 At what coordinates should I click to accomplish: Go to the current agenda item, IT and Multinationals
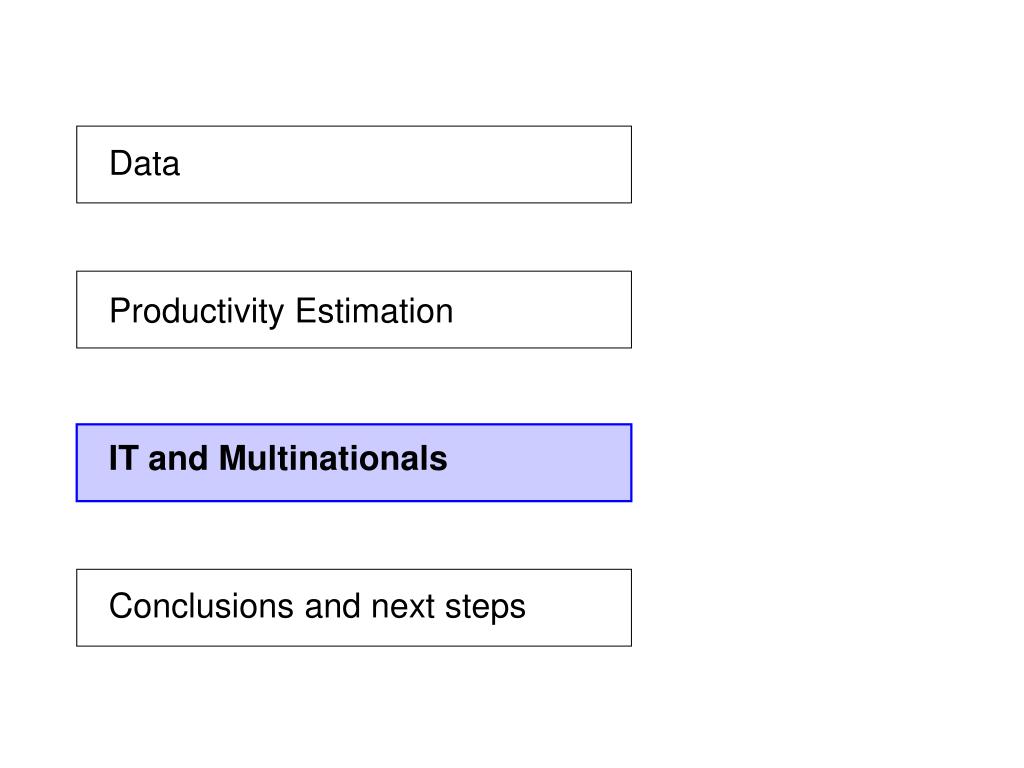point(354,462)
